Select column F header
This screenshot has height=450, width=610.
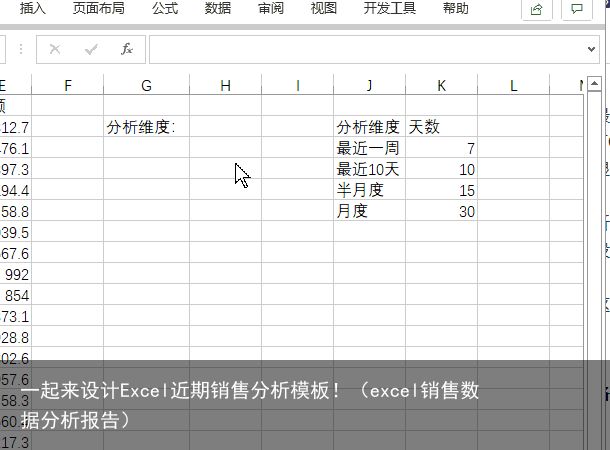(x=68, y=85)
